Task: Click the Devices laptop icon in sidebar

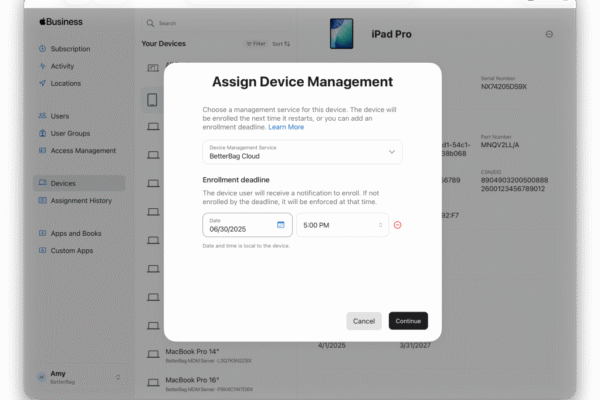Action: (x=42, y=183)
